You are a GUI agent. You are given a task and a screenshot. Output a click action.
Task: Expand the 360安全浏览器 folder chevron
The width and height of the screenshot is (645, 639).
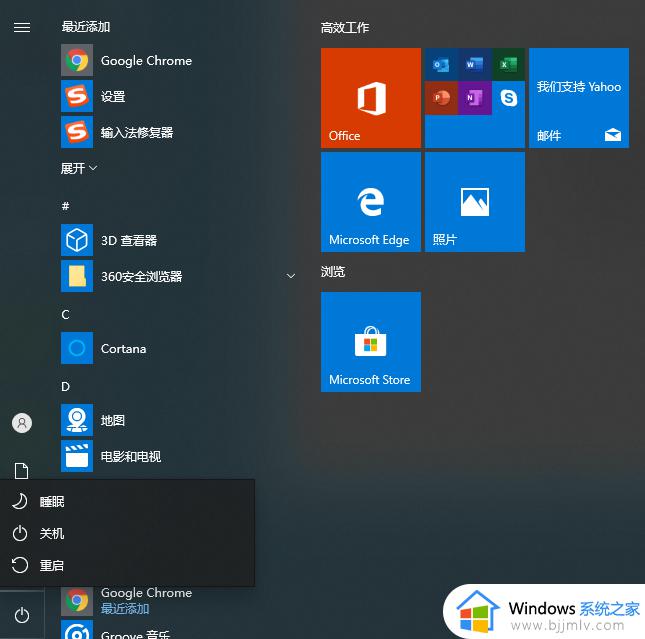click(x=291, y=276)
